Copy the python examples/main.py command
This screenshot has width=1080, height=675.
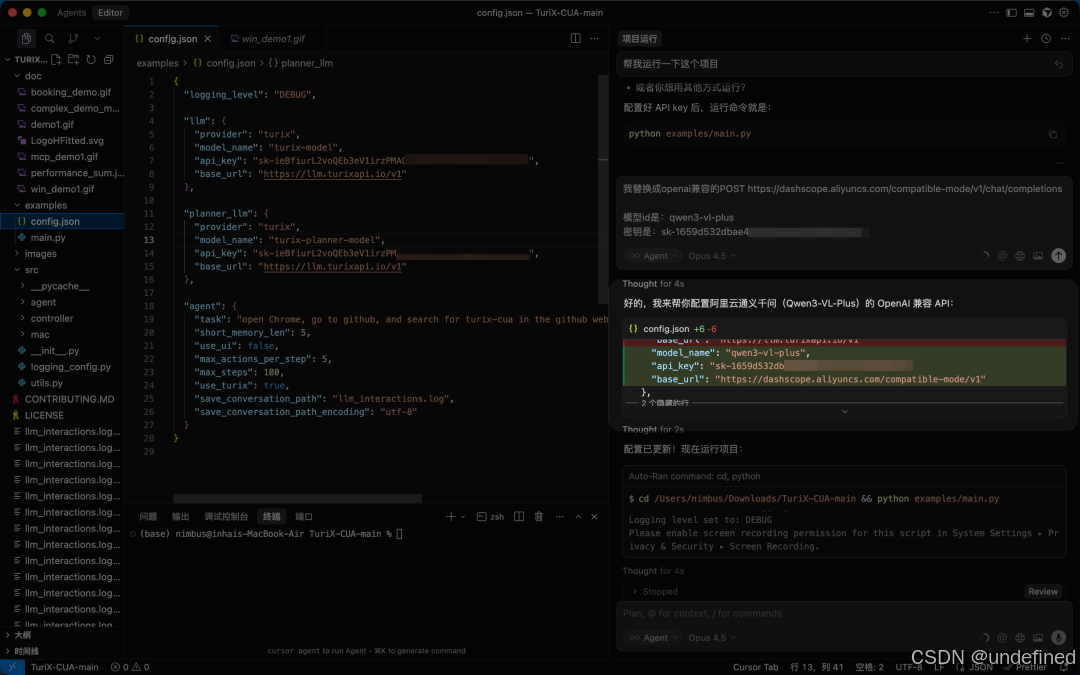[x=1052, y=134]
